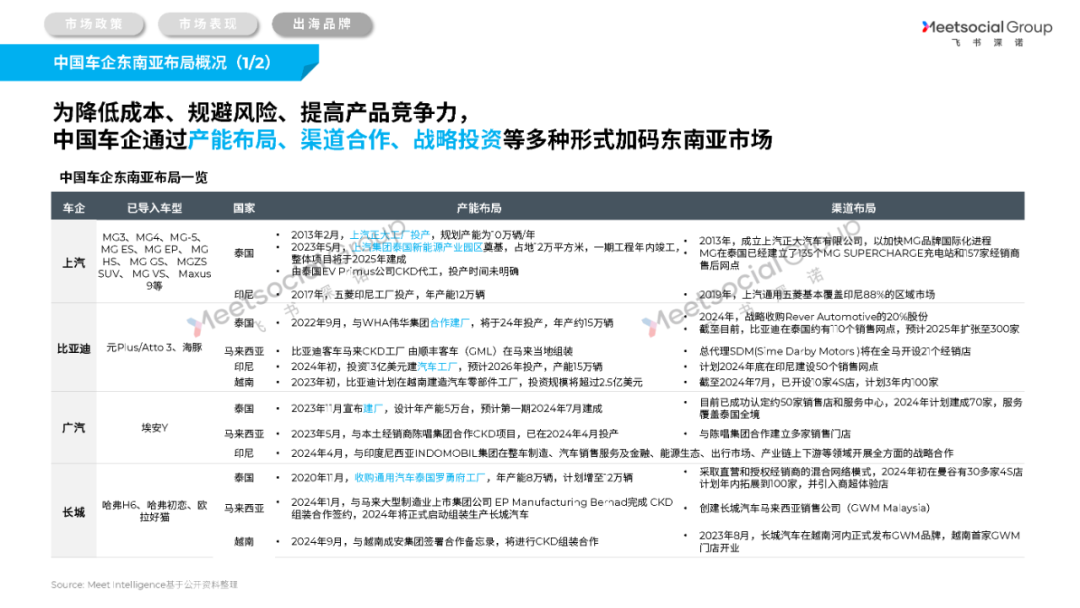
Task: Click the 已导入车型 column header
Action: (154, 208)
